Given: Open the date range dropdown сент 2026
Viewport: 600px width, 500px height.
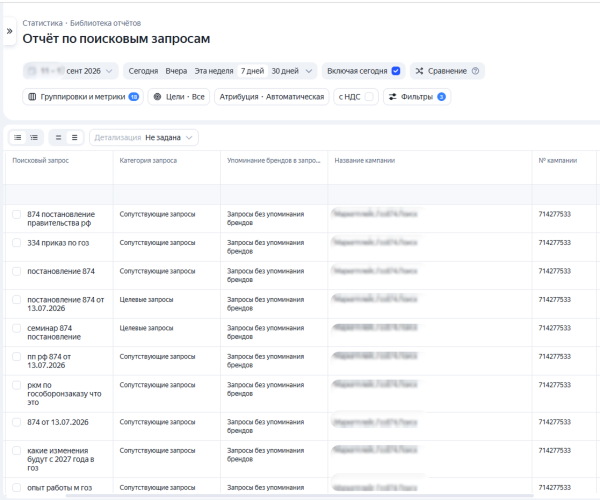Looking at the screenshot, I should (70, 71).
